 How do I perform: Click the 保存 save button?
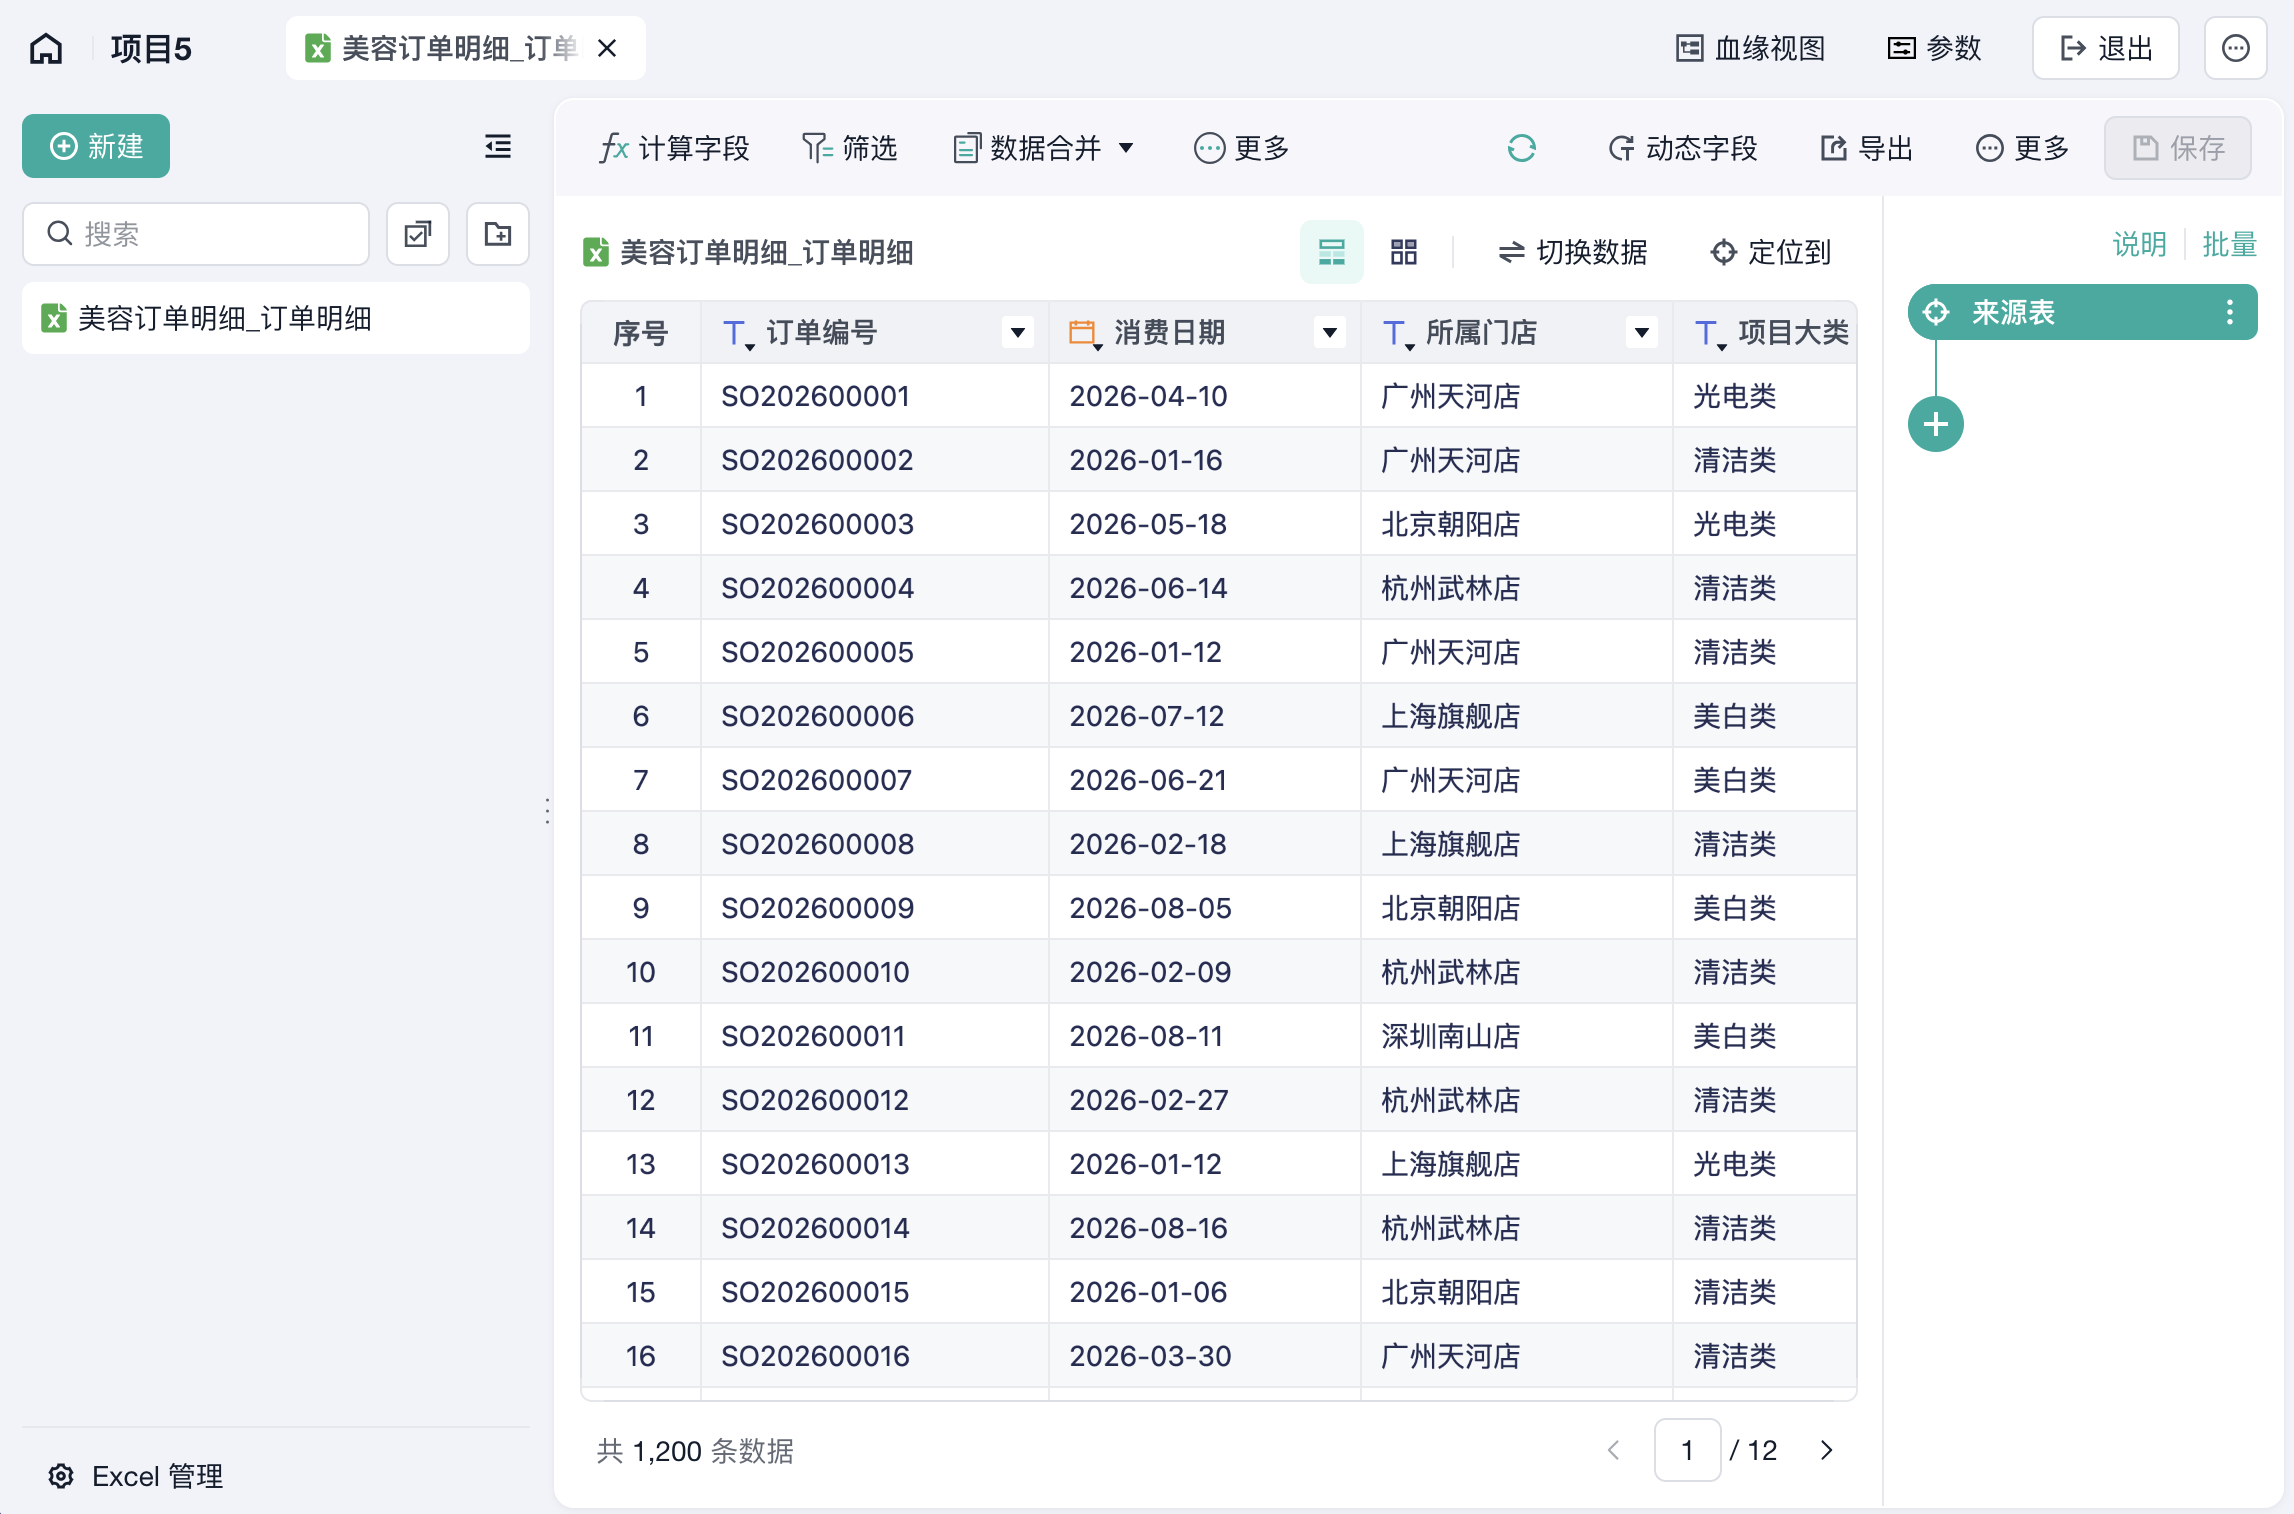[2178, 148]
